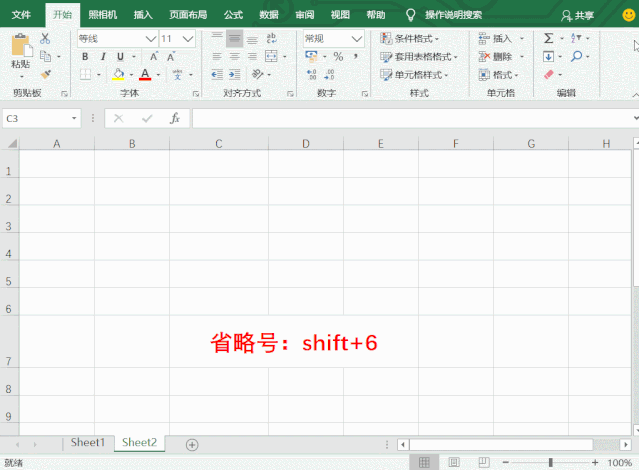Select the Format Painter brush
The image size is (639, 470).
pos(46,74)
